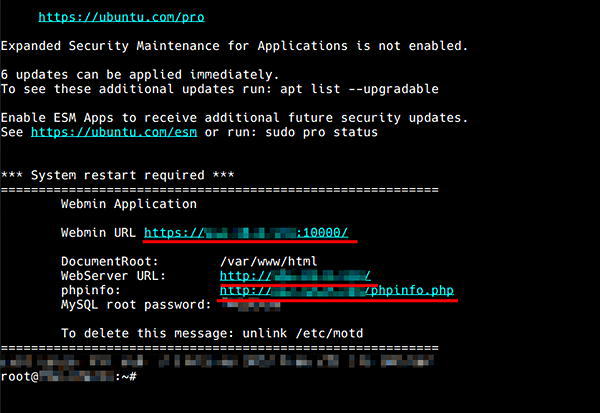600x413 pixels.
Task: Click '6 updates can be applied immediately.' line
Action: pos(140,75)
